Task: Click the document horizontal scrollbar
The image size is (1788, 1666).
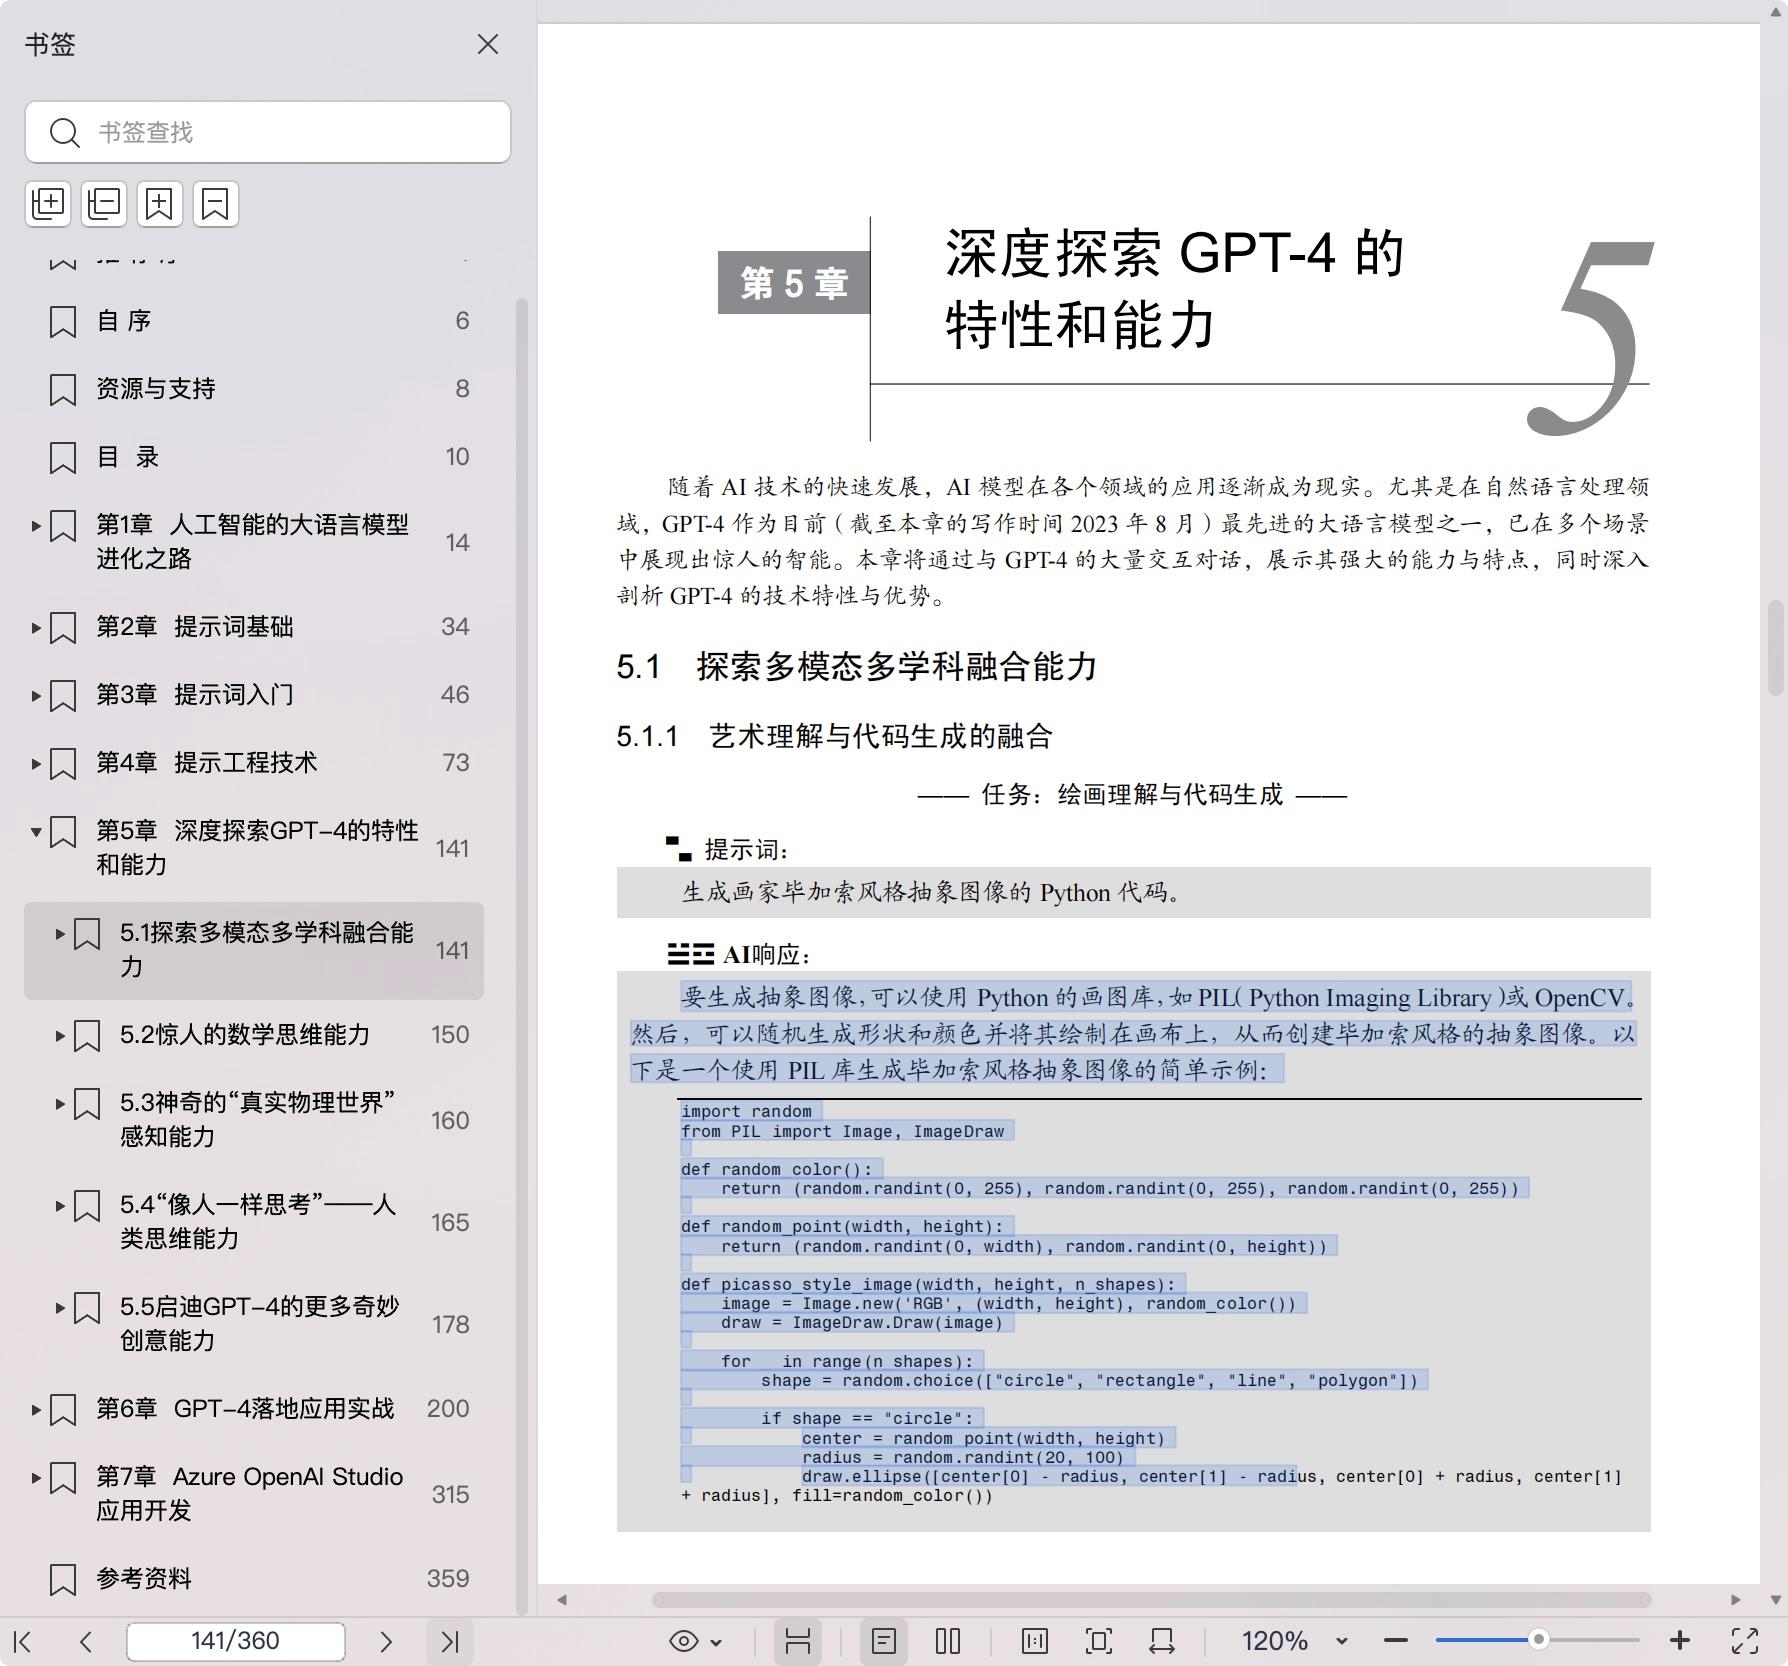Action: [x=1151, y=1600]
